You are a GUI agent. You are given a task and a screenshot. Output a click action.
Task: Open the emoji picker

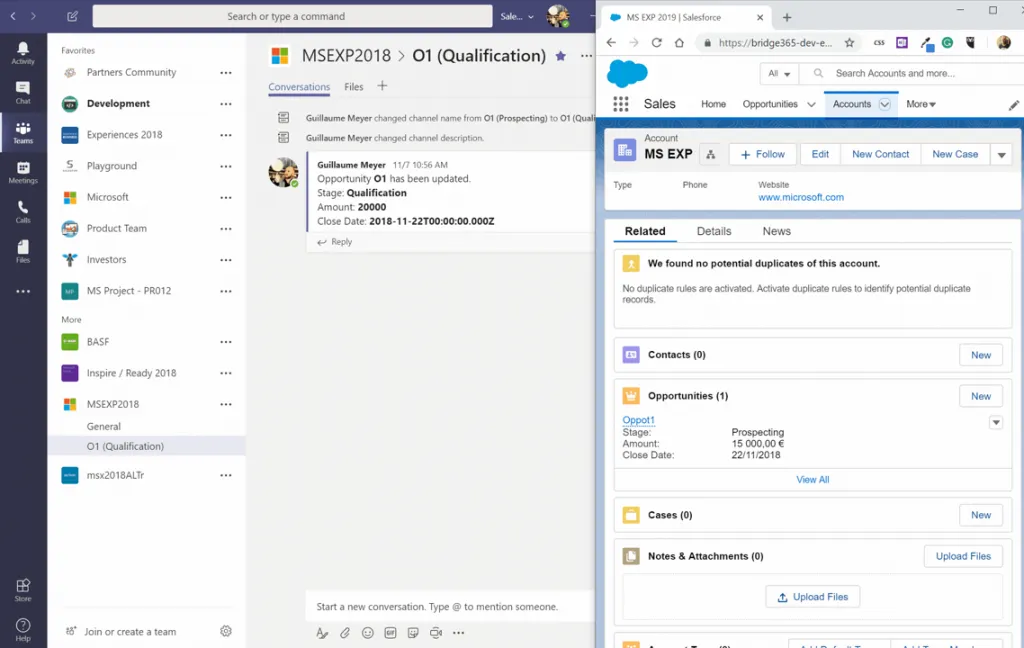(x=368, y=632)
